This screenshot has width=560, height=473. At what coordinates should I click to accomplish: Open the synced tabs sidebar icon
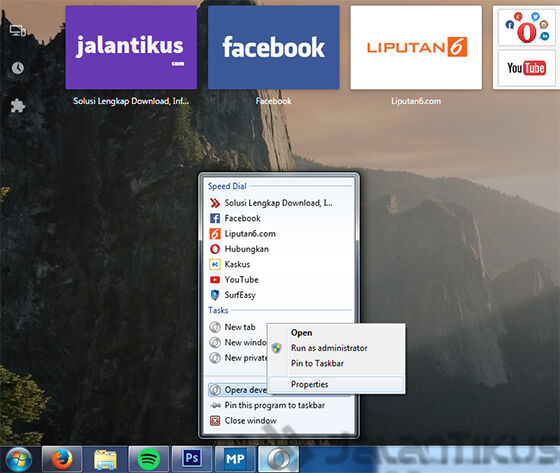pyautogui.click(x=18, y=31)
